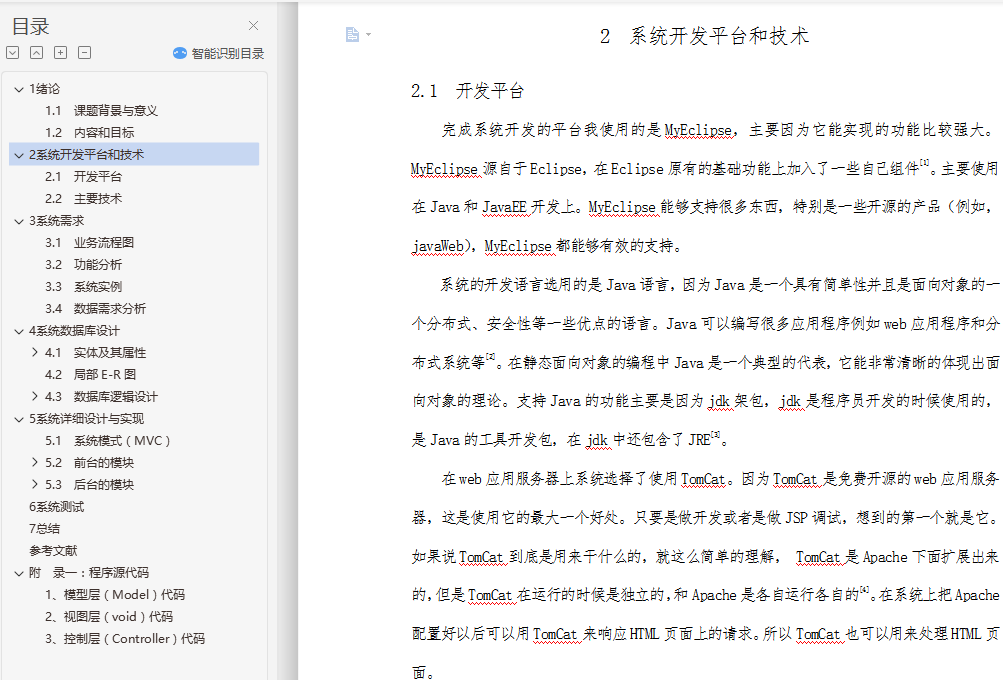The image size is (1003, 680).
Task: Select 附 录一：程序源代码 entry
Action: [88, 573]
